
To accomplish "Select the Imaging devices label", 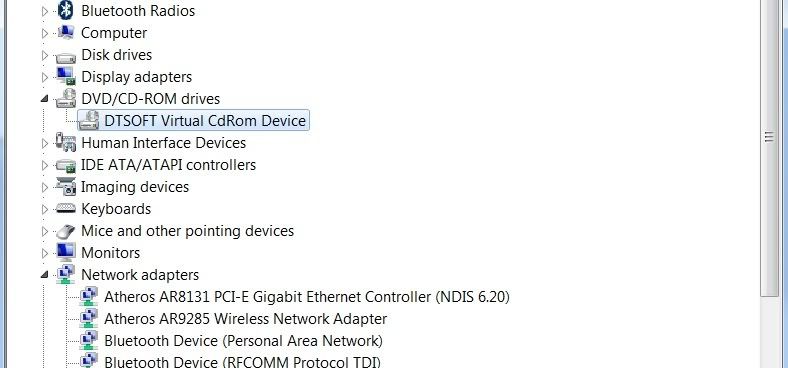I will 135,187.
